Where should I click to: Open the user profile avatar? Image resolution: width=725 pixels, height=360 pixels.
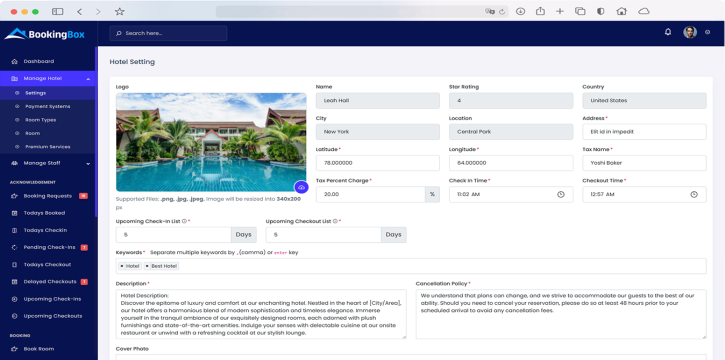690,32
